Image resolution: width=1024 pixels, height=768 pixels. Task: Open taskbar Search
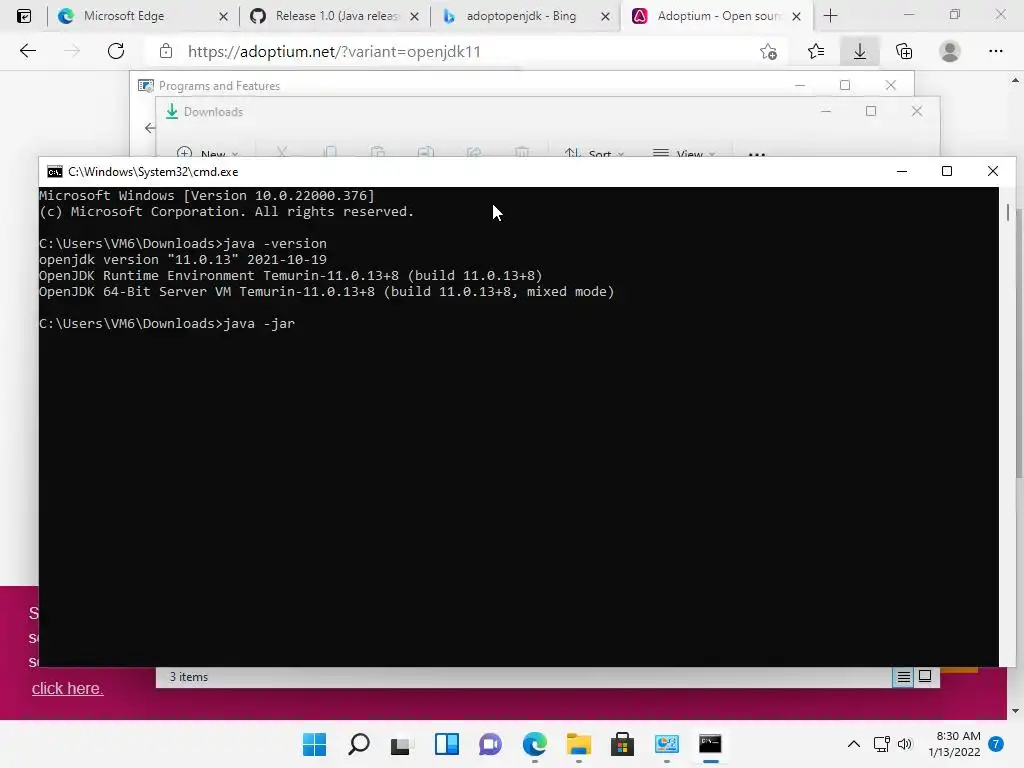point(359,744)
